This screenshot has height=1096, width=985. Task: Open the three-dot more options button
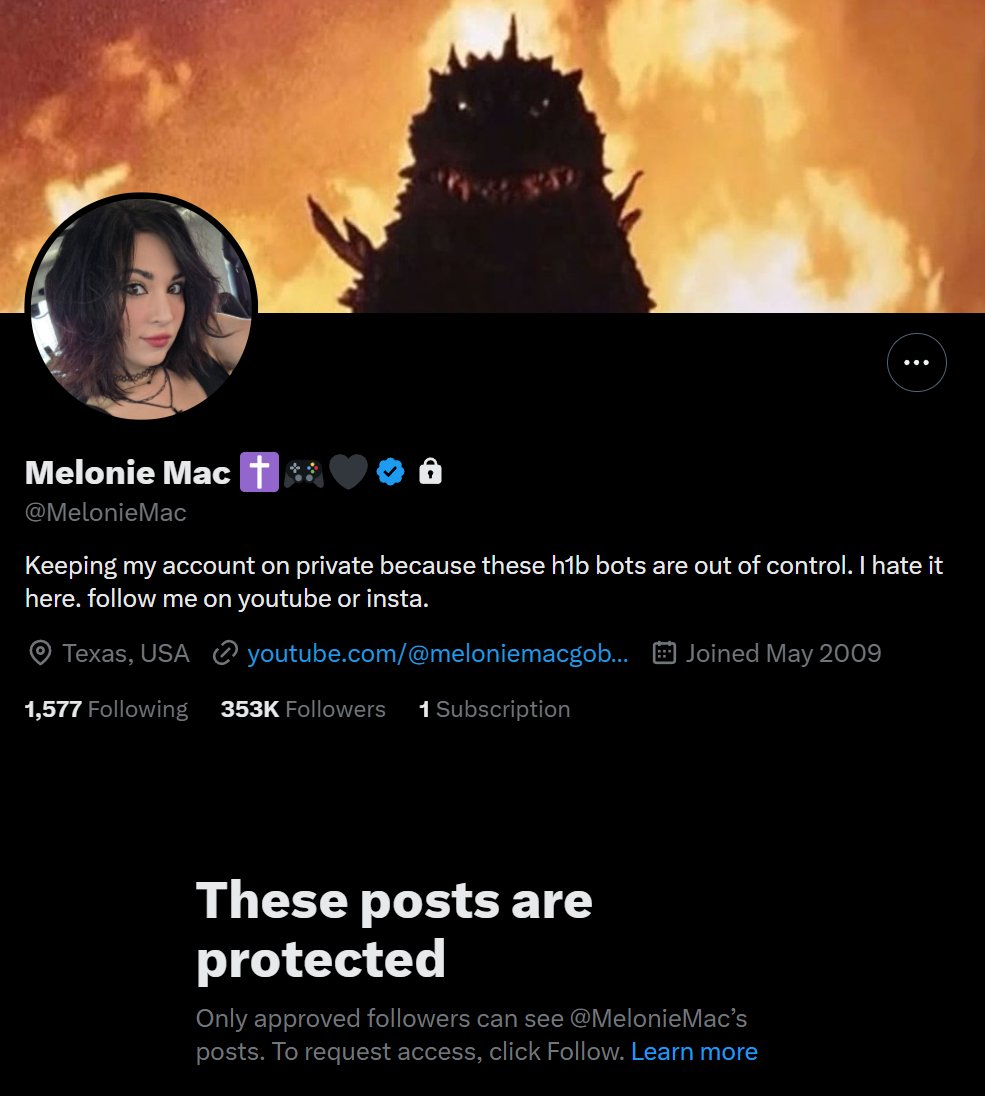pyautogui.click(x=916, y=362)
